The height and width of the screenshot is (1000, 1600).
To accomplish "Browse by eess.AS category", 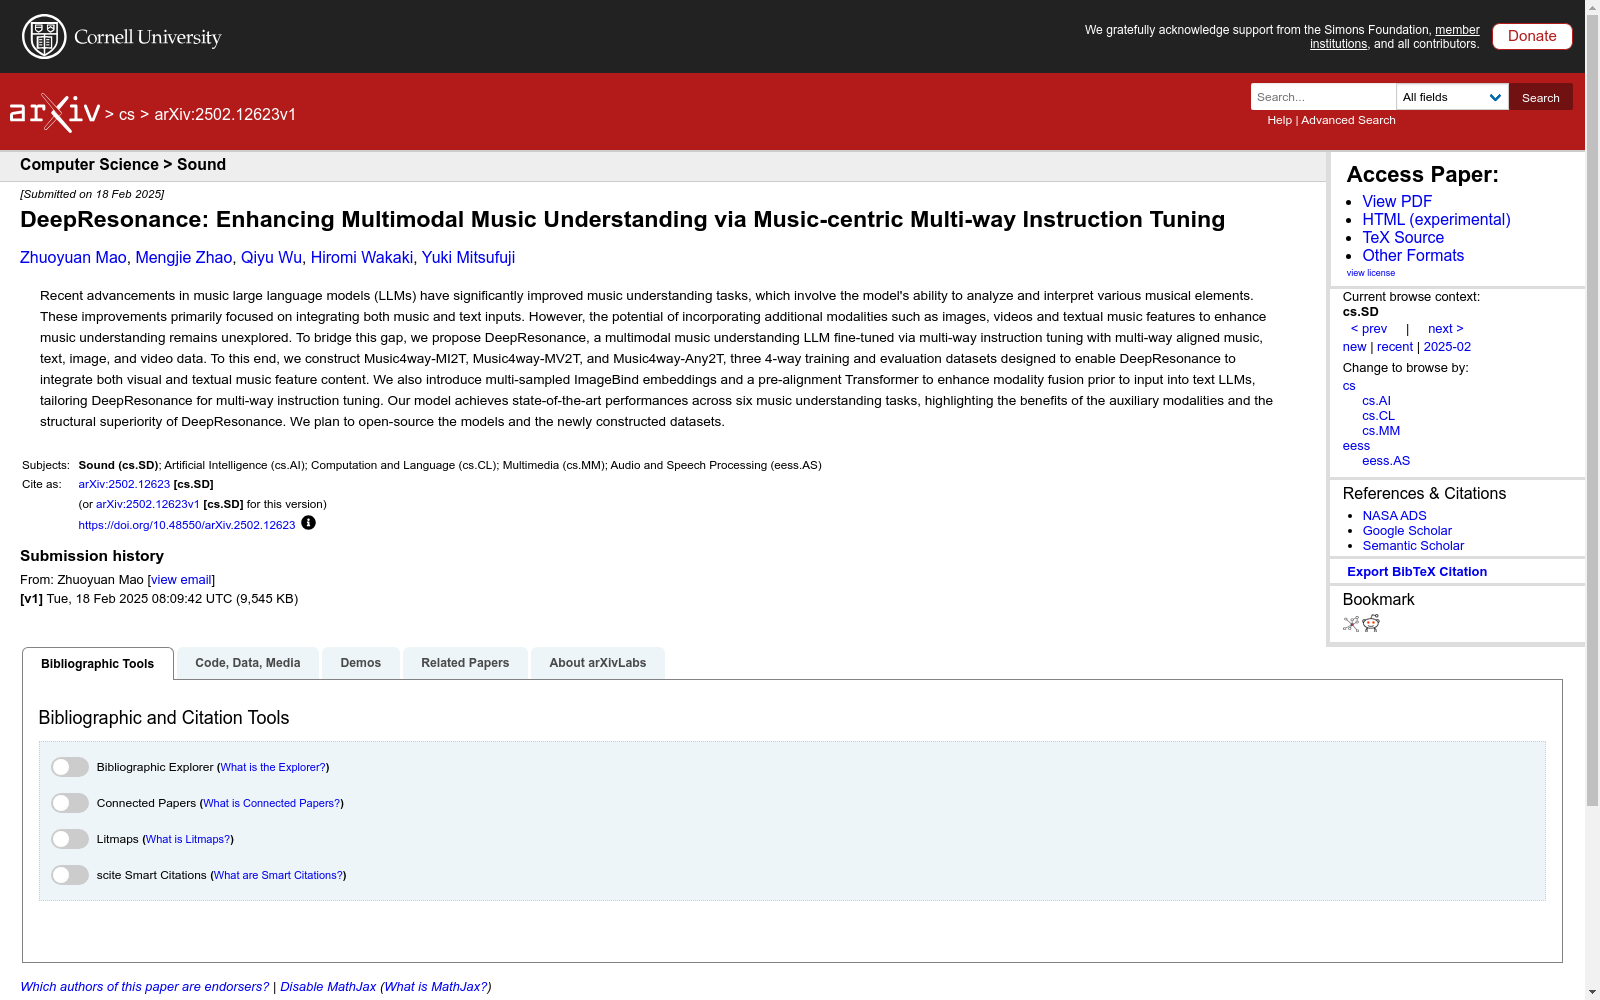I will [x=1386, y=461].
